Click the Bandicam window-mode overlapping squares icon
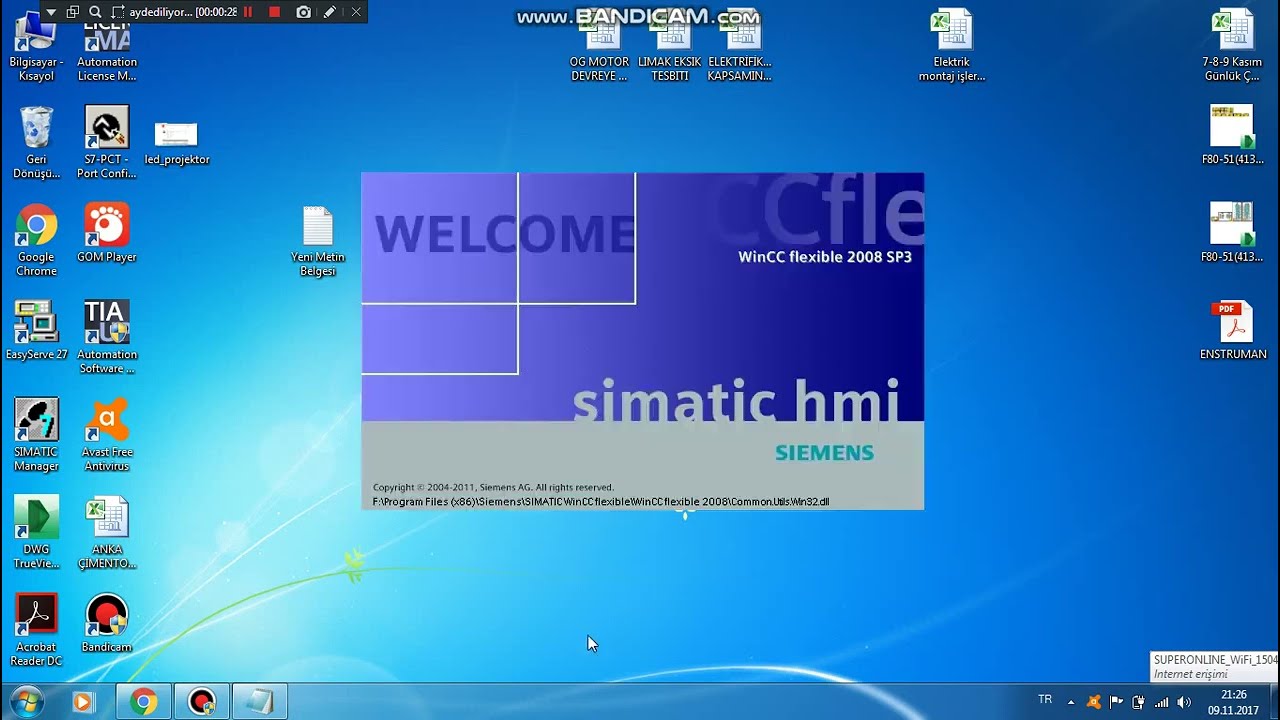The image size is (1280, 720). (73, 12)
